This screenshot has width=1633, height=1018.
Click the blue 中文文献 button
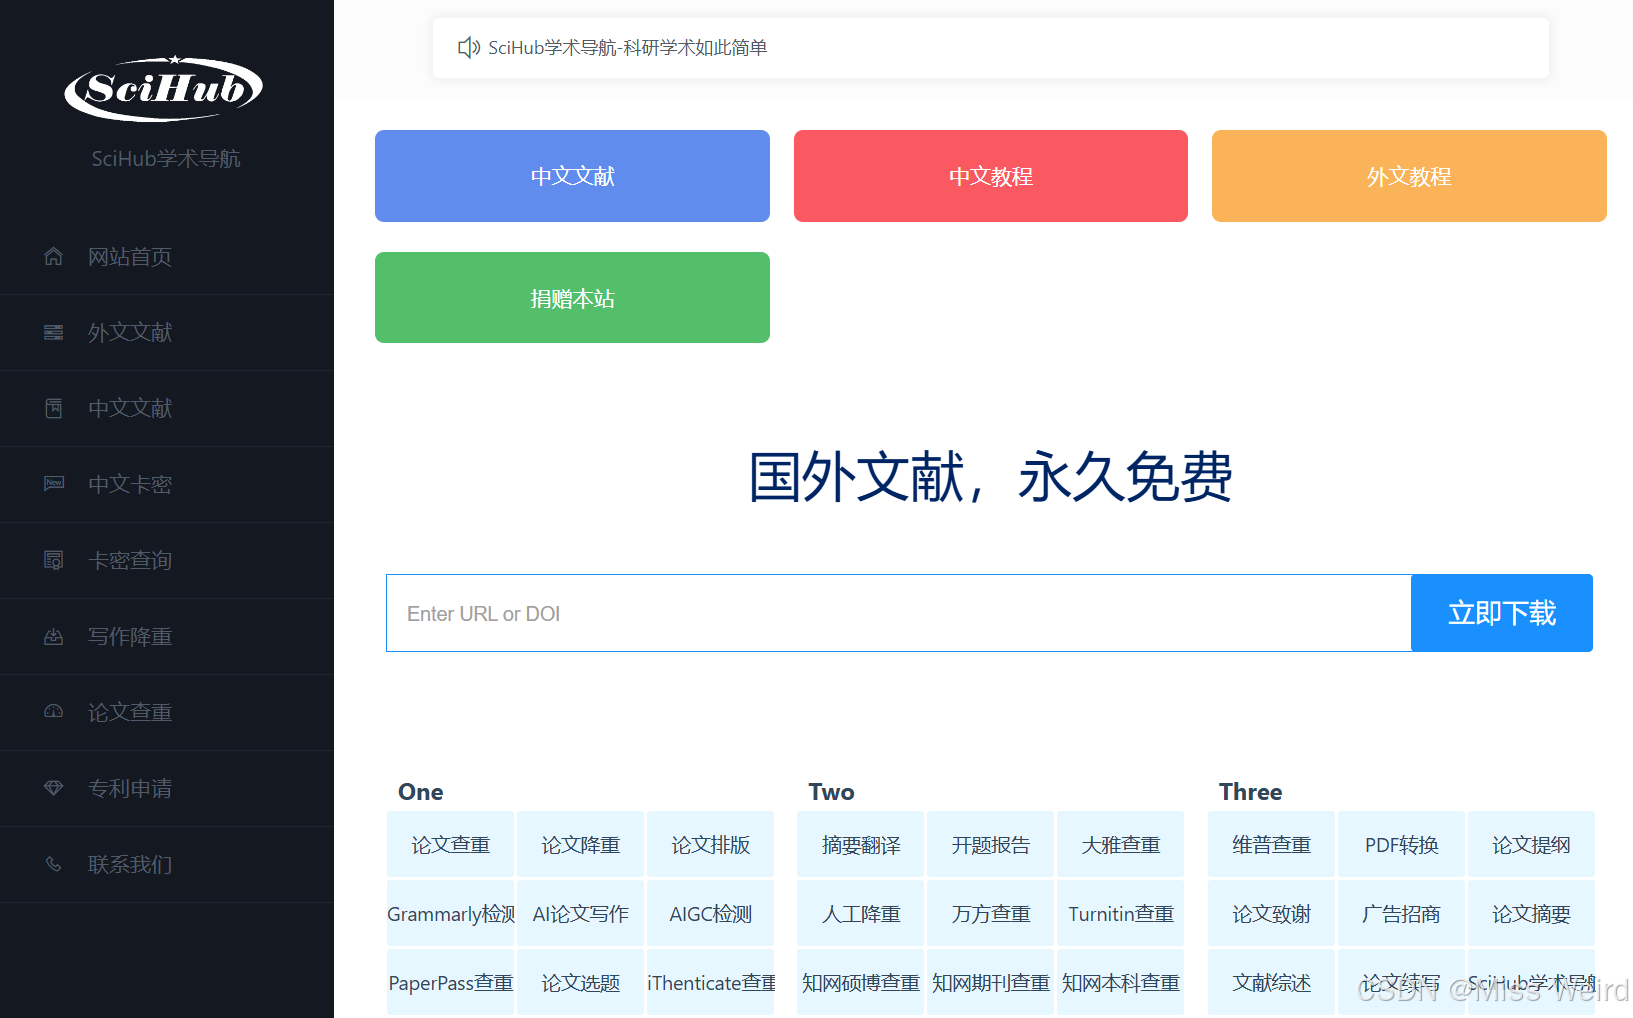click(x=572, y=176)
